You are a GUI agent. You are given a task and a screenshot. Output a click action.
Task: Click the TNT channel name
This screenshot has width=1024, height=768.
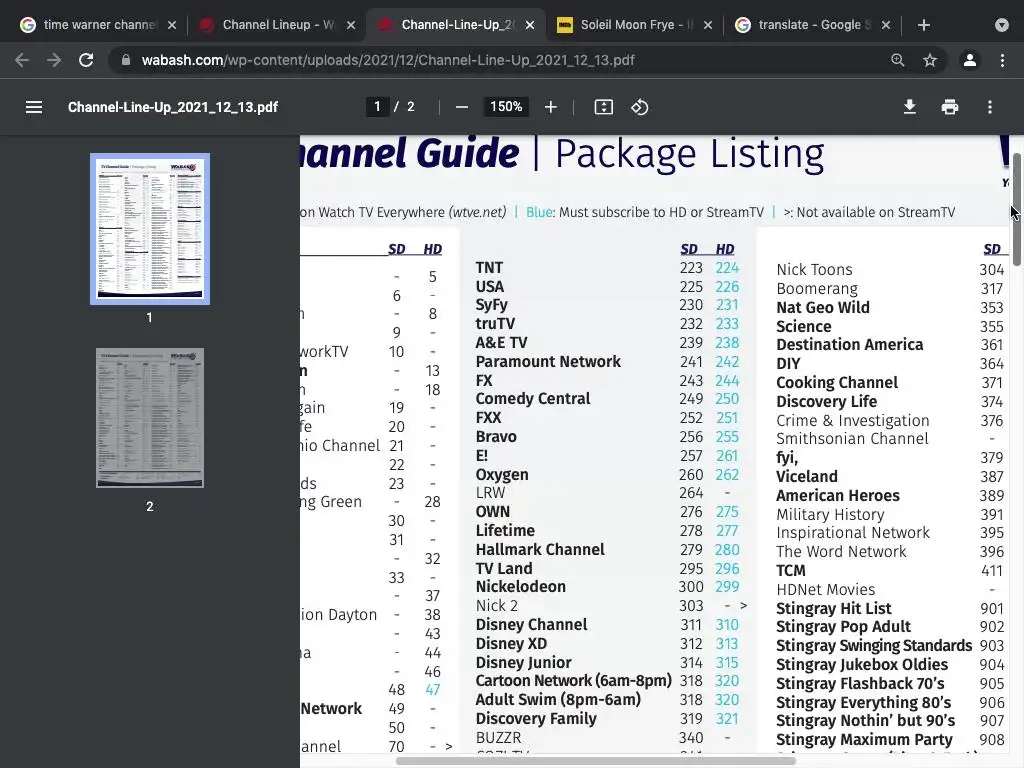[489, 268]
